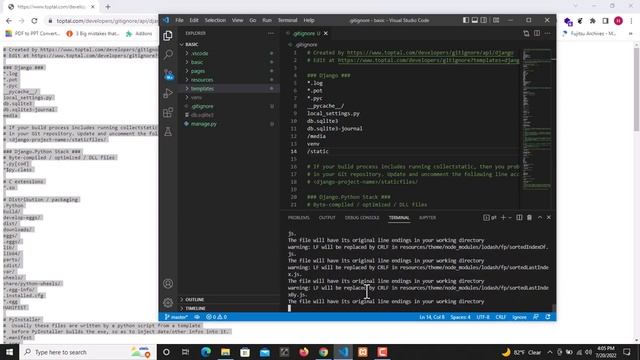Image resolution: width=640 pixels, height=360 pixels.
Task: Open Chrome extensions puzzle icon
Action: pyautogui.click(x=593, y=21)
